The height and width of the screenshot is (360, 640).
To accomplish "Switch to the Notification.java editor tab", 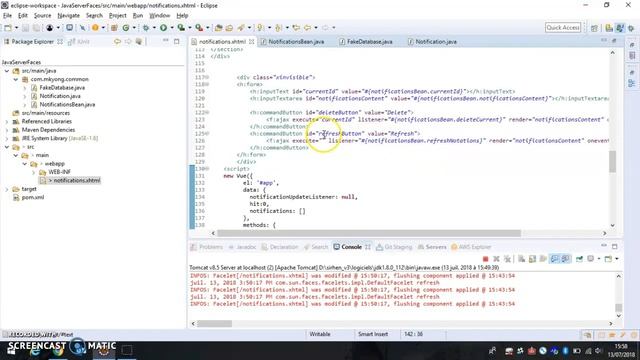I will coord(432,42).
